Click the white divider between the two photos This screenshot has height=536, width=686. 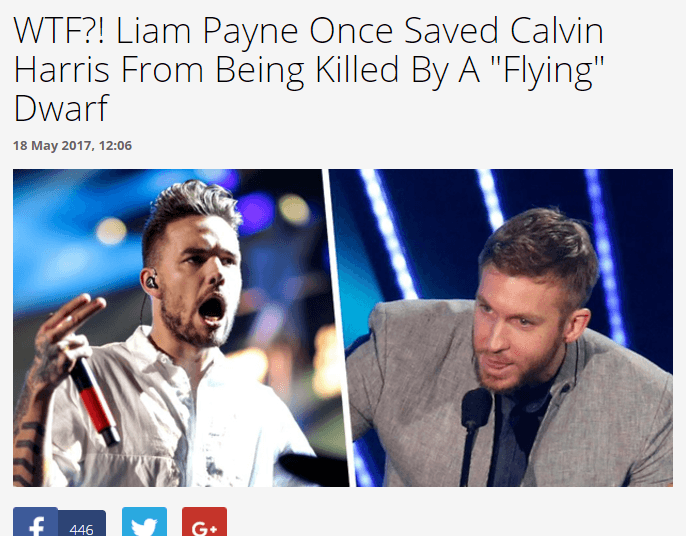pos(339,328)
